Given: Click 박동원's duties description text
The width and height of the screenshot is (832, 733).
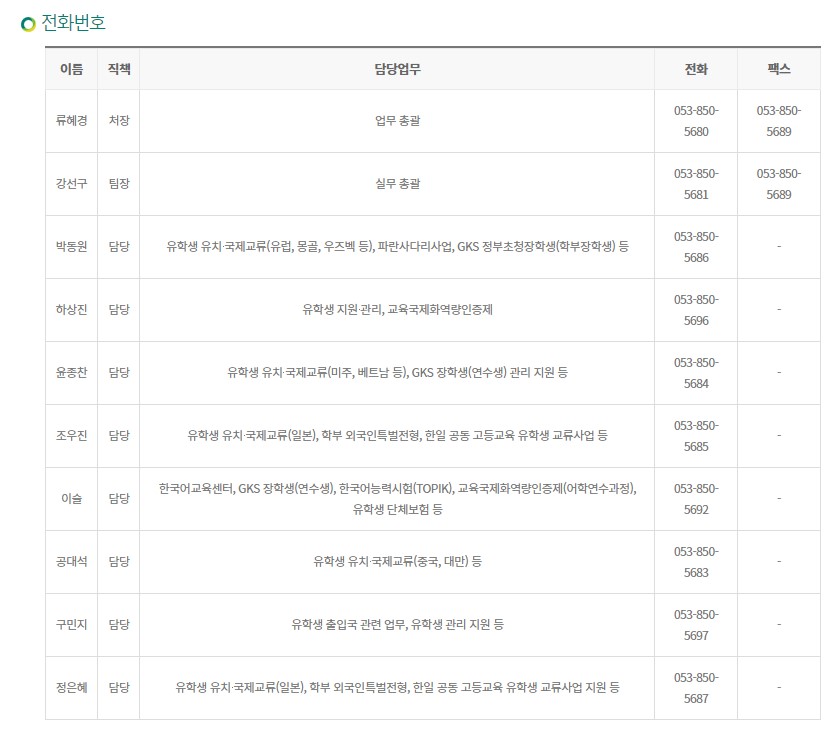Looking at the screenshot, I should pos(397,246).
